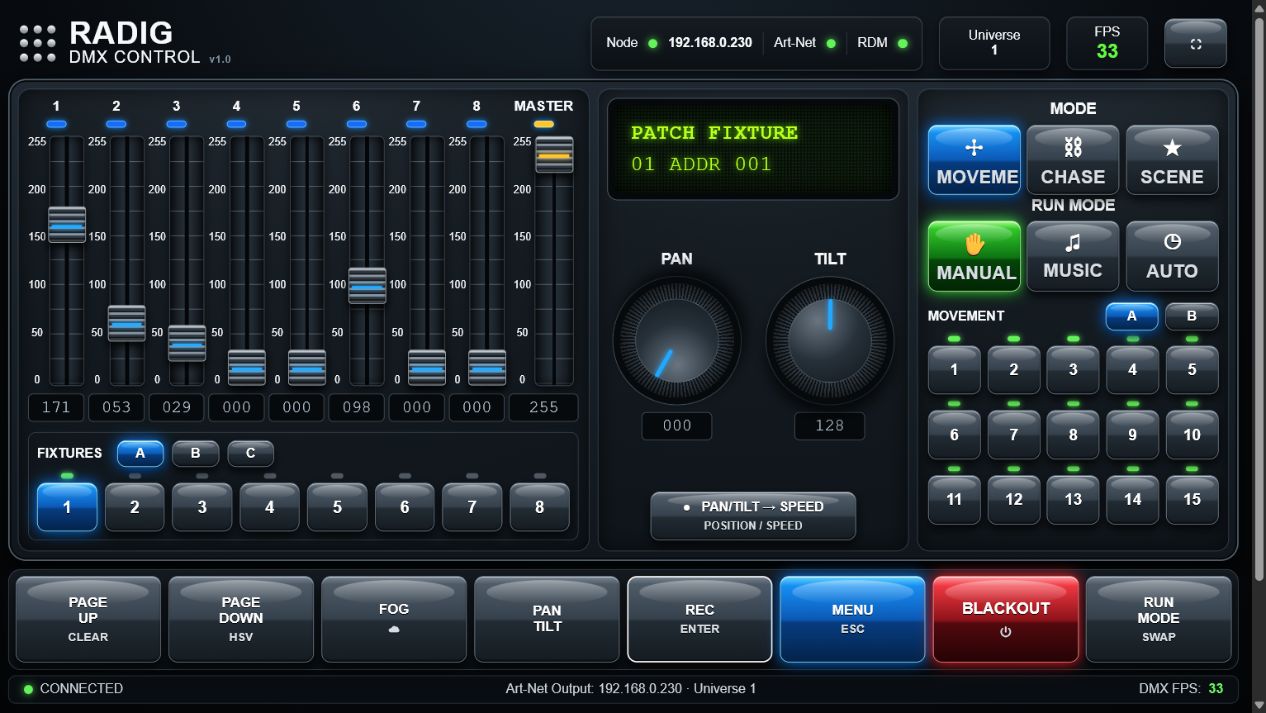Trigger movement preset 10

tap(1192, 435)
